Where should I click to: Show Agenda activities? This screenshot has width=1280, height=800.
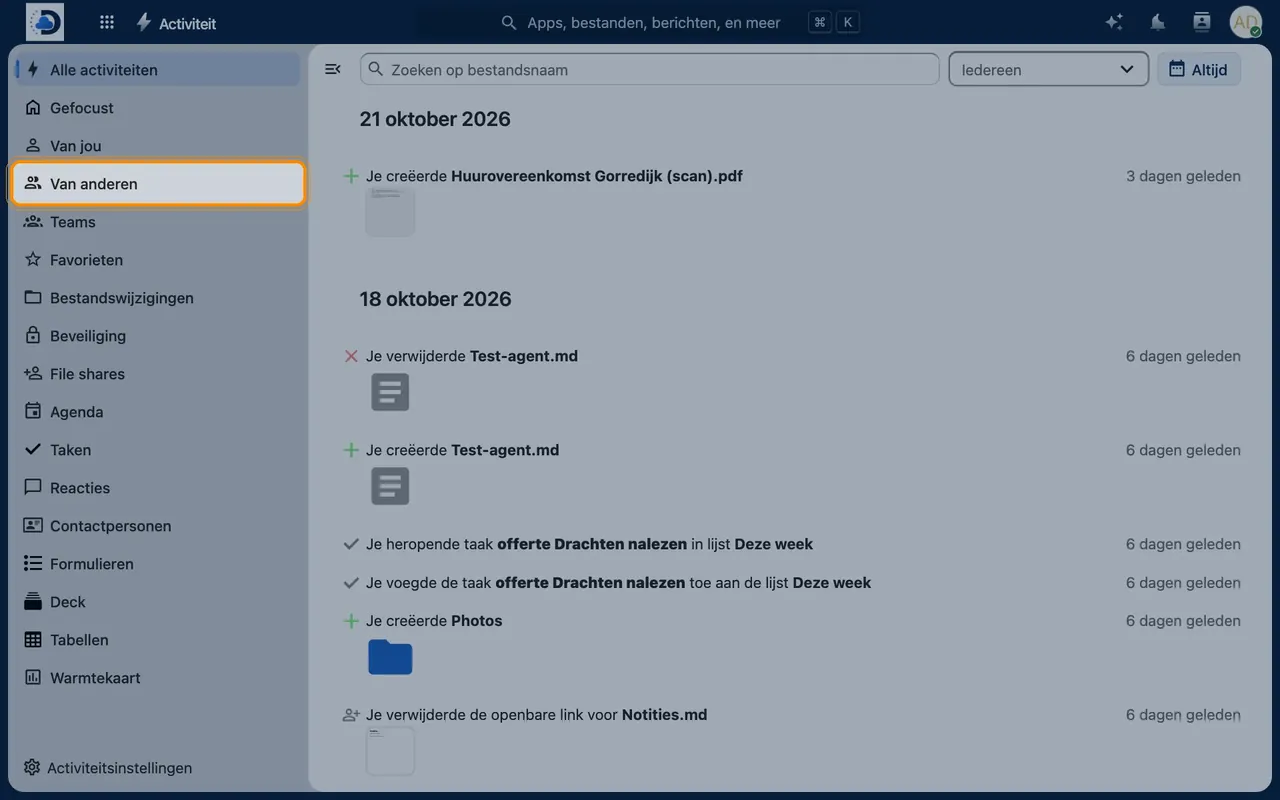(156, 412)
